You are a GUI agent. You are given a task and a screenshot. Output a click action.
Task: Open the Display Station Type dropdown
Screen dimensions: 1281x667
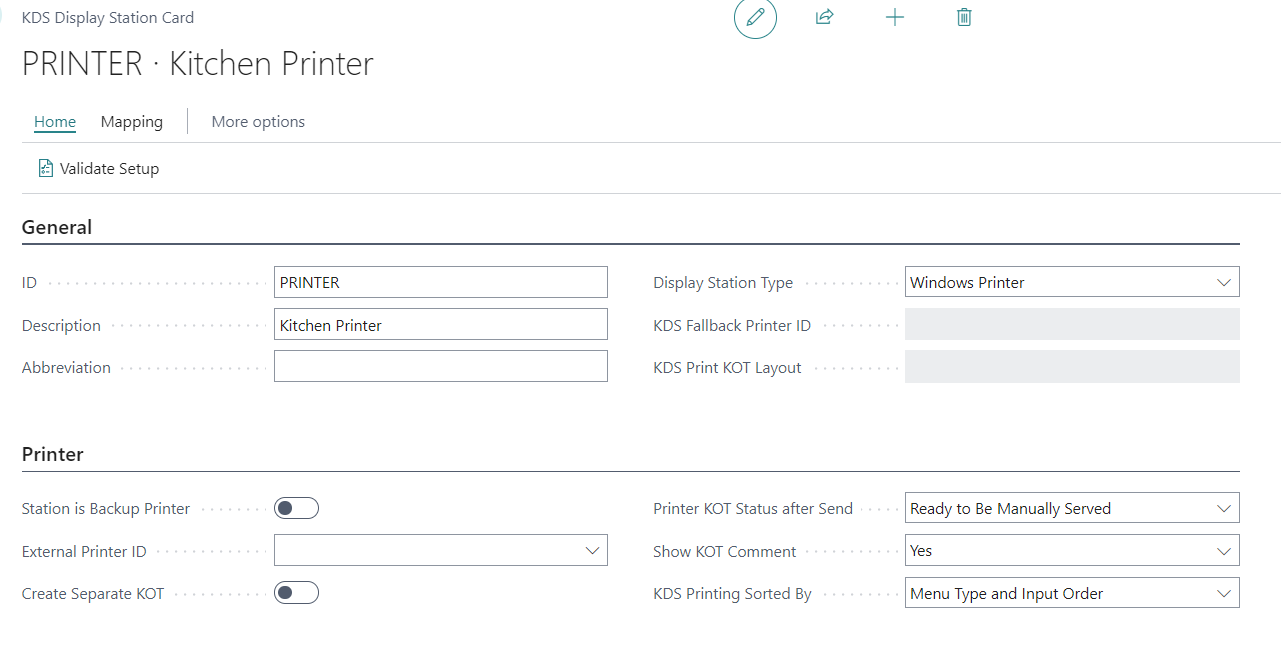(x=1071, y=282)
